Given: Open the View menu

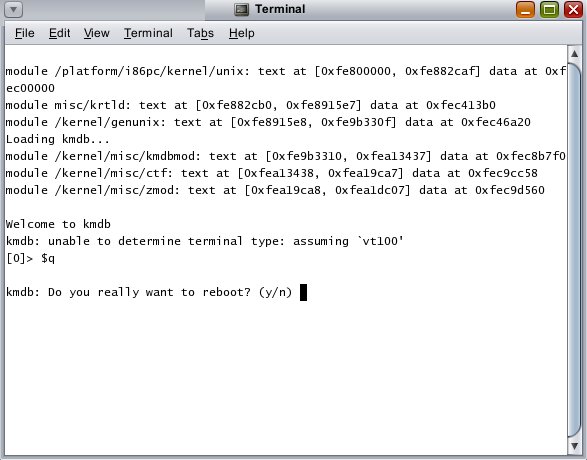Looking at the screenshot, I should click(x=97, y=33).
